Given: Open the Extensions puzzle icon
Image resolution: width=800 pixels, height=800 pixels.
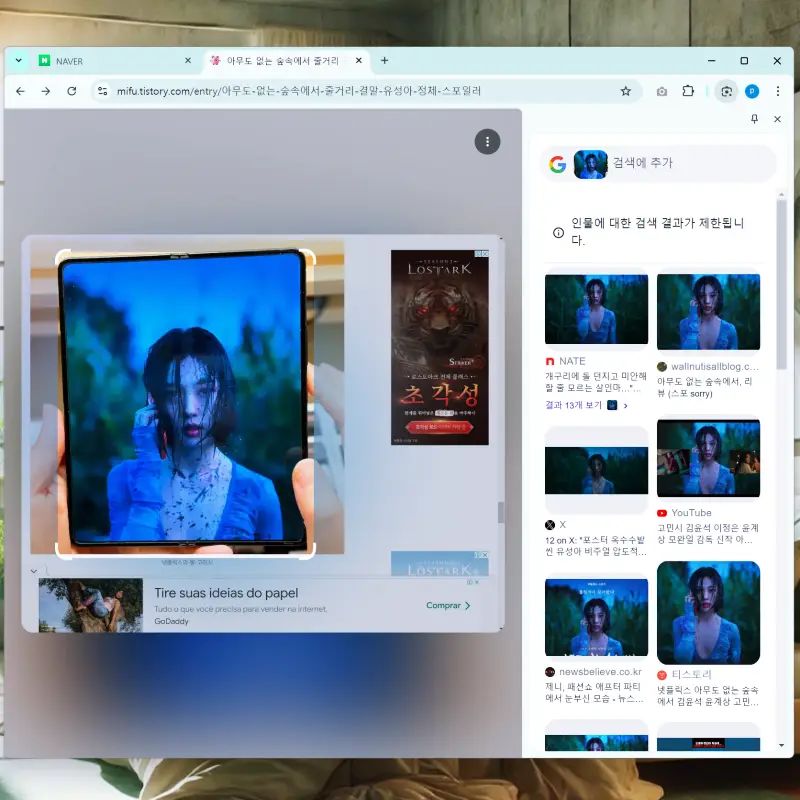Looking at the screenshot, I should point(688,91).
